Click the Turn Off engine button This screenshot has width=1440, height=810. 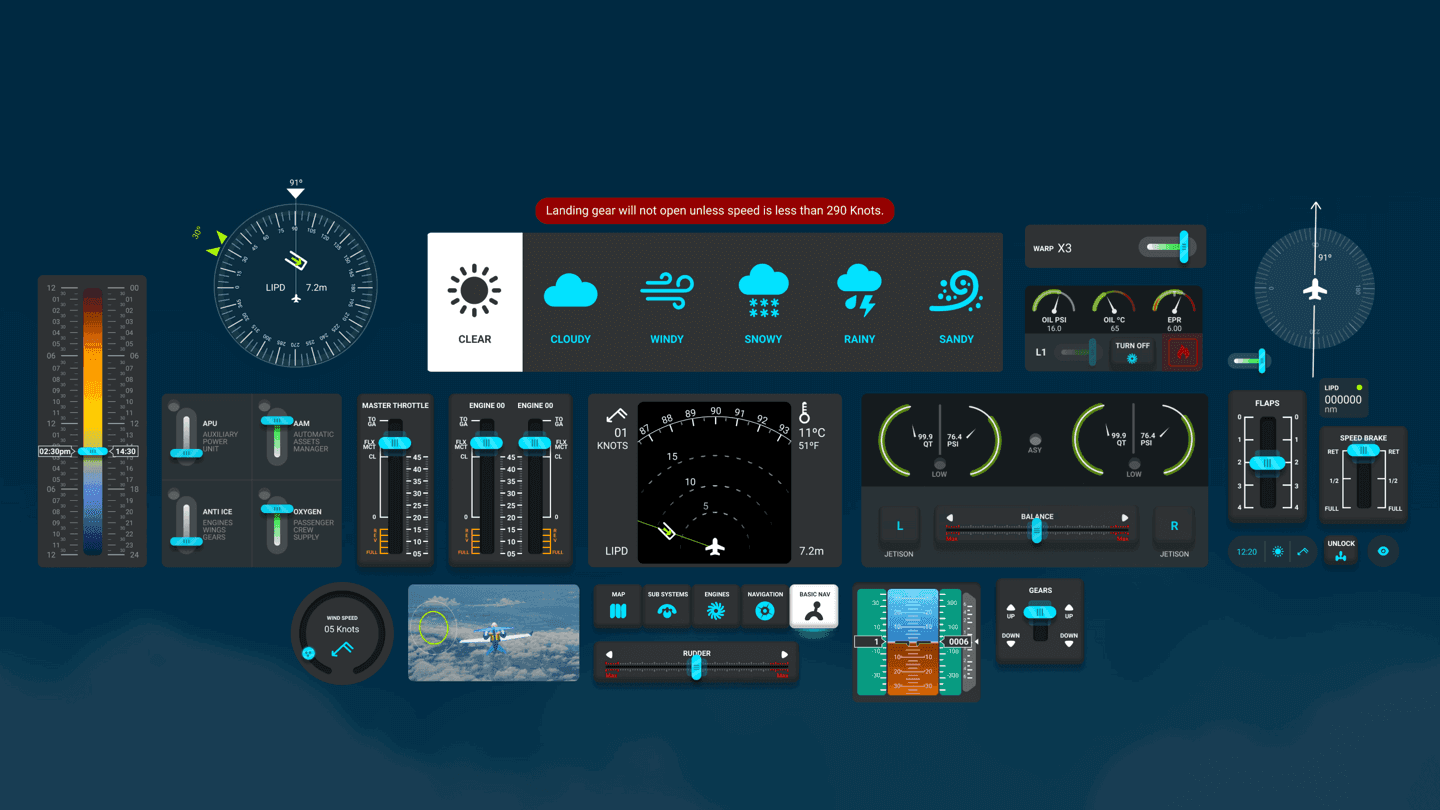(x=1132, y=352)
